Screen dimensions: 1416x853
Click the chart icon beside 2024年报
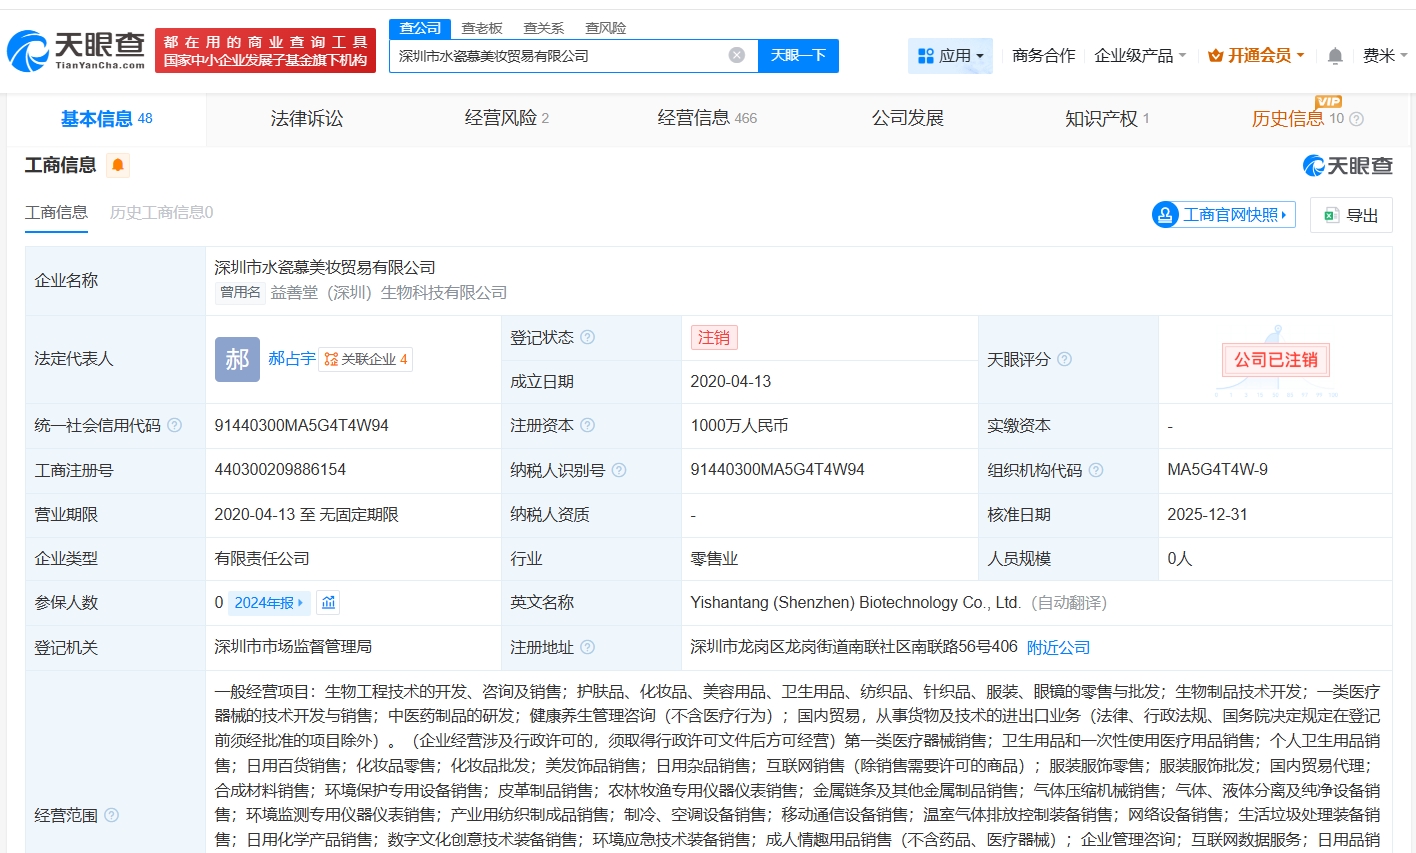pyautogui.click(x=328, y=603)
